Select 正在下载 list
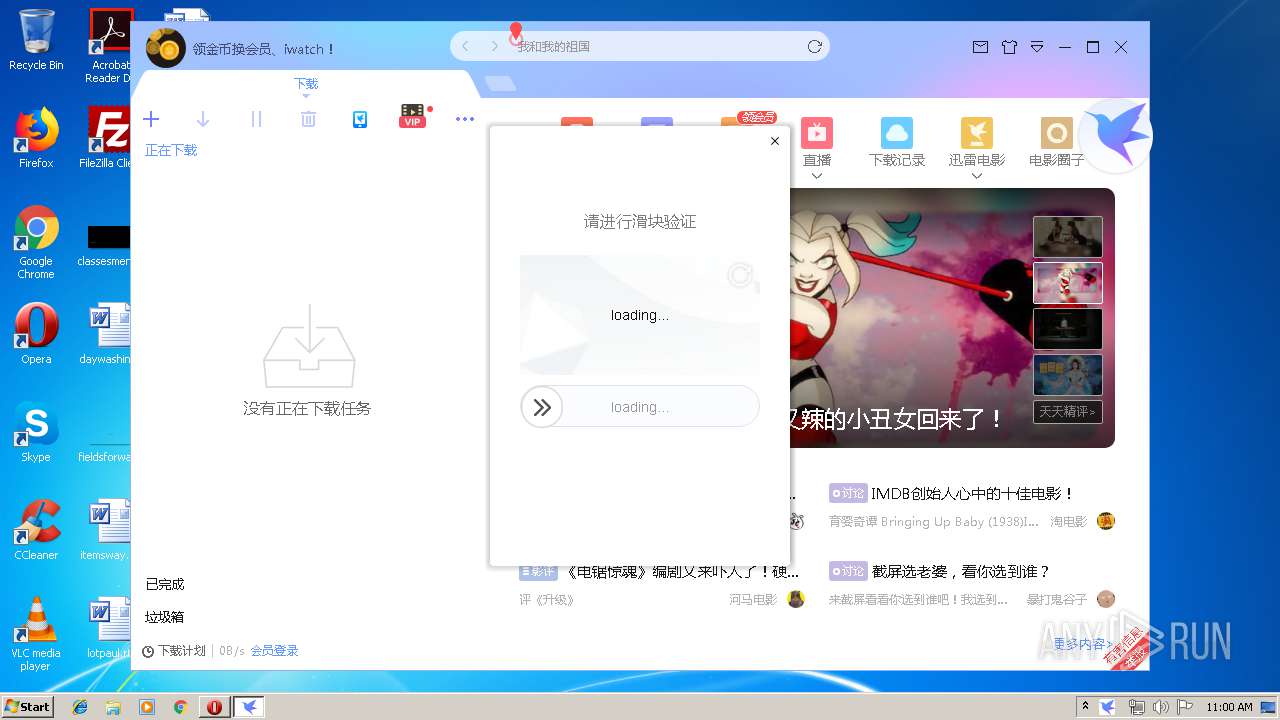This screenshot has width=1280, height=720. (171, 150)
